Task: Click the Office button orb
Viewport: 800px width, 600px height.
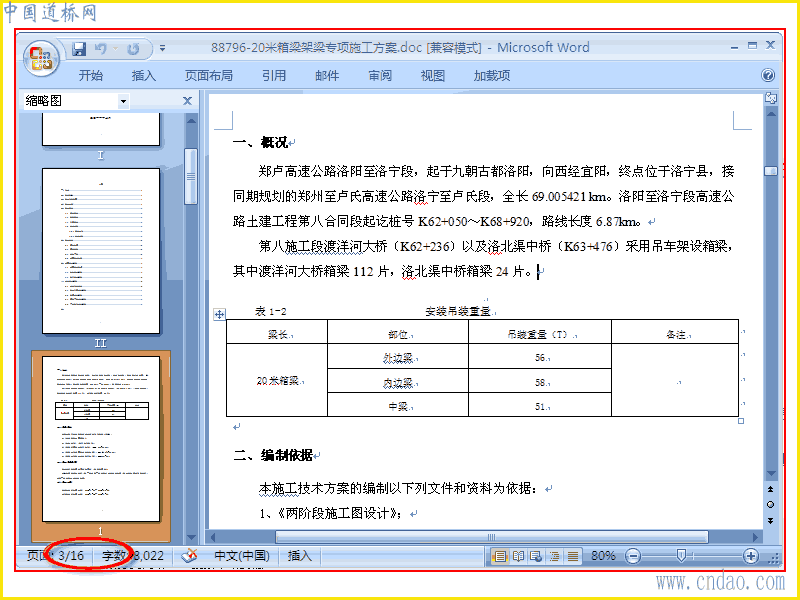Action: coord(41,58)
